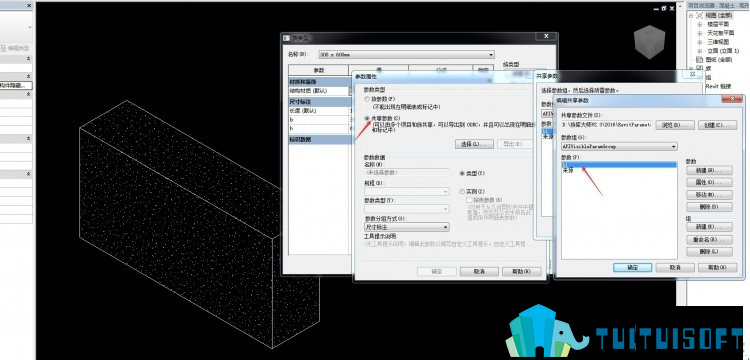Image resolution: width=750 pixels, height=360 pixels.
Task: Select the 结构材质 (默认) row
Action: (x=319, y=91)
